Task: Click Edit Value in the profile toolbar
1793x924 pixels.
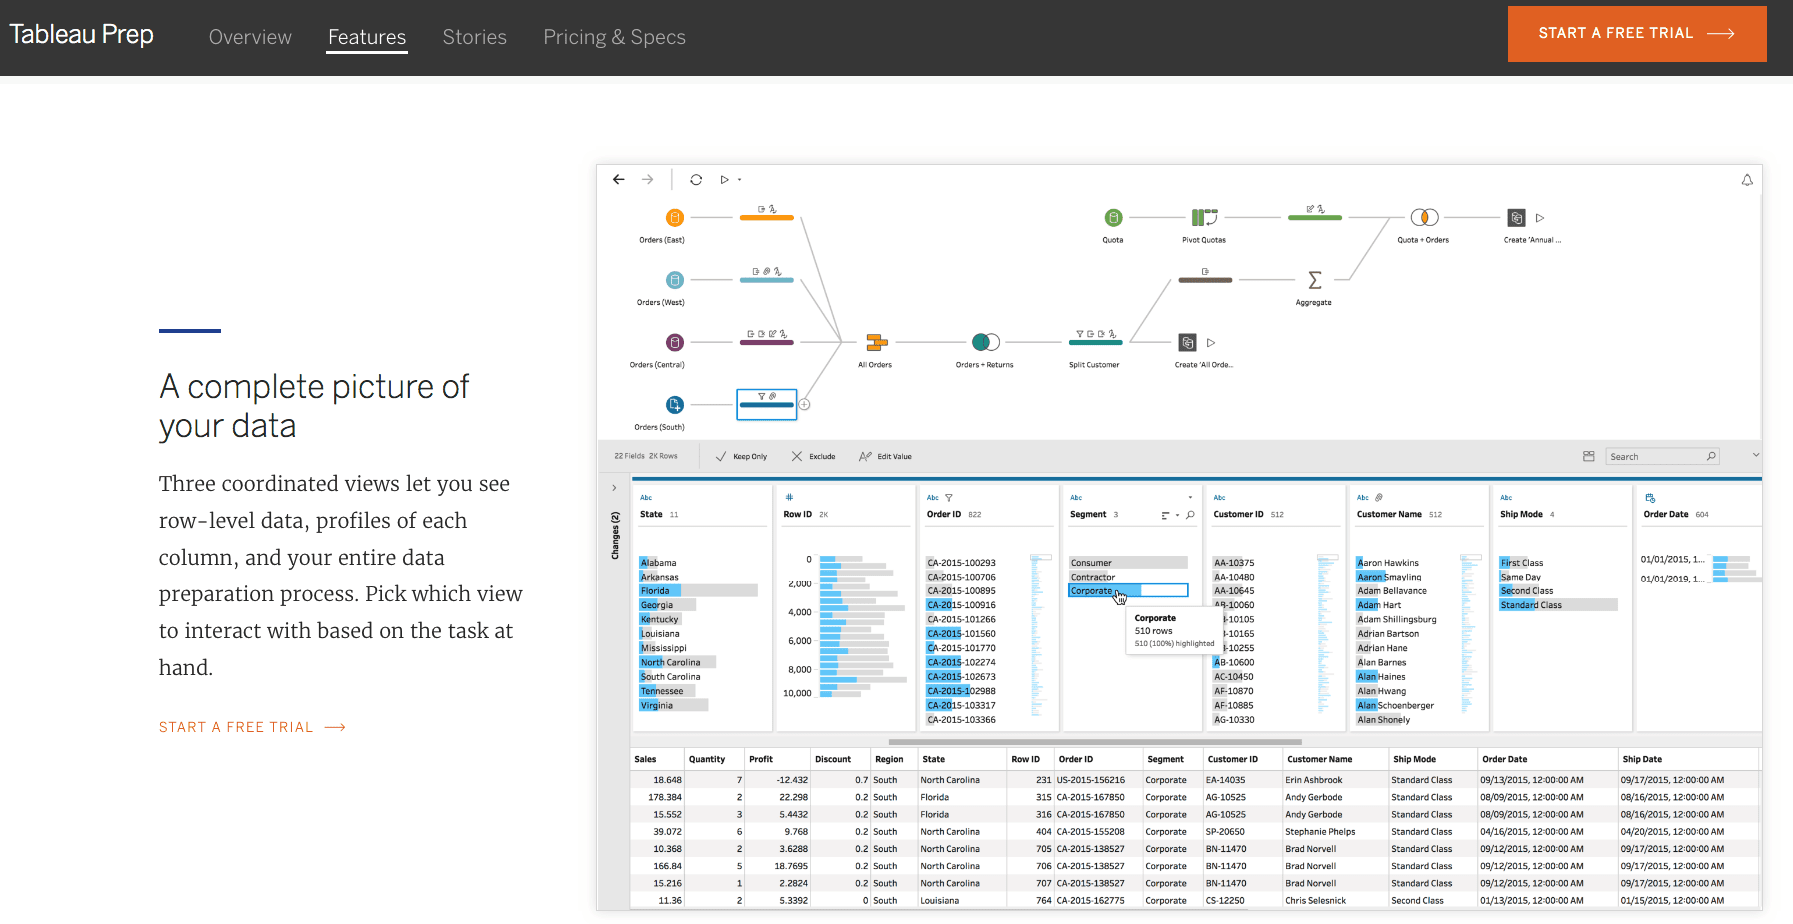Action: (885, 457)
